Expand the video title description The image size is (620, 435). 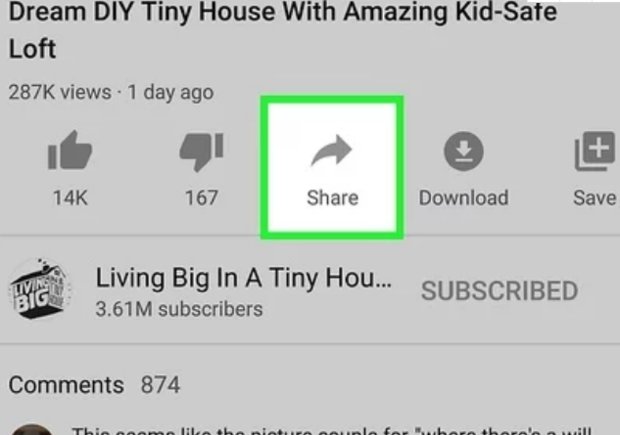[283, 30]
